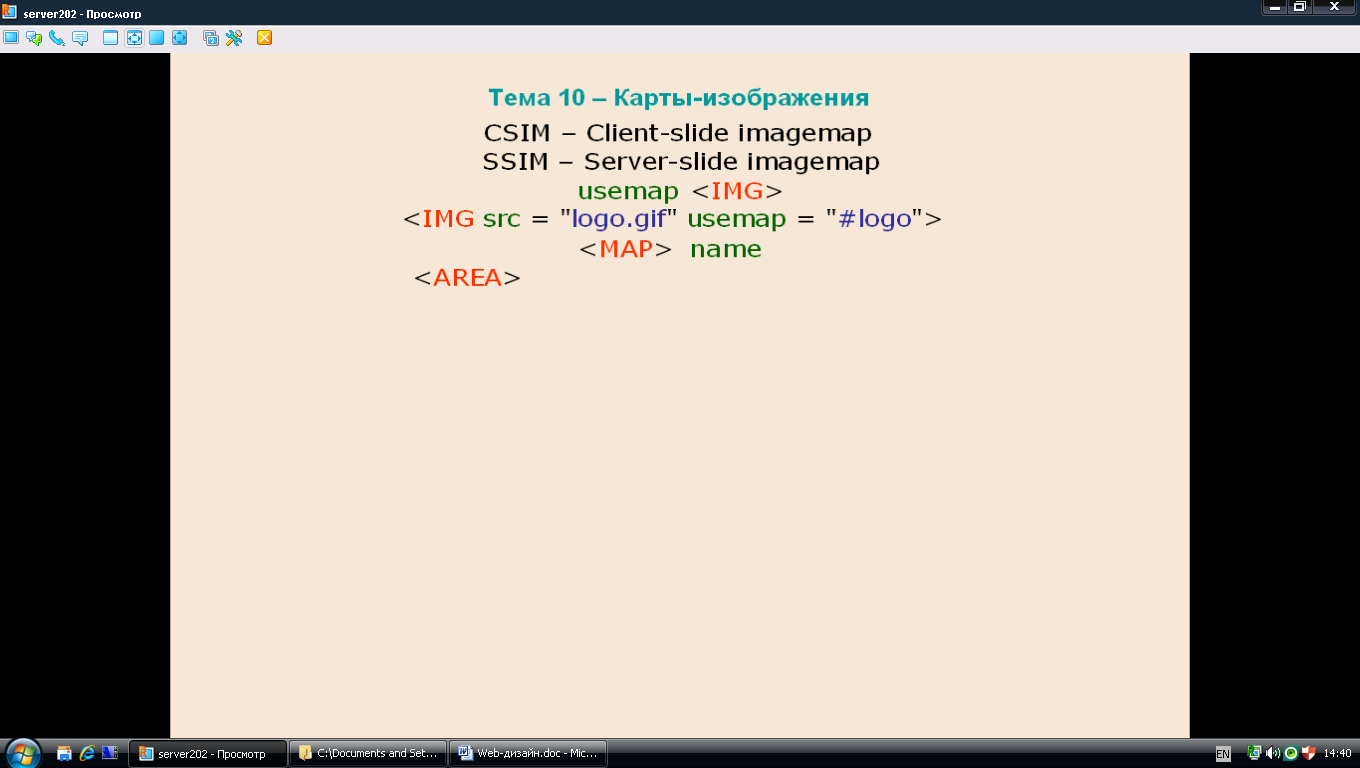Click the show desktop quick launch icon
The image size is (1360, 768).
[x=65, y=753]
